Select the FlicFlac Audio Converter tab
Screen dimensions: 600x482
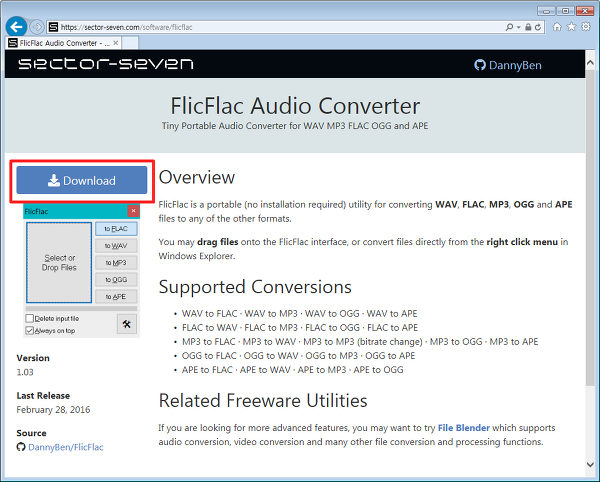[64, 43]
